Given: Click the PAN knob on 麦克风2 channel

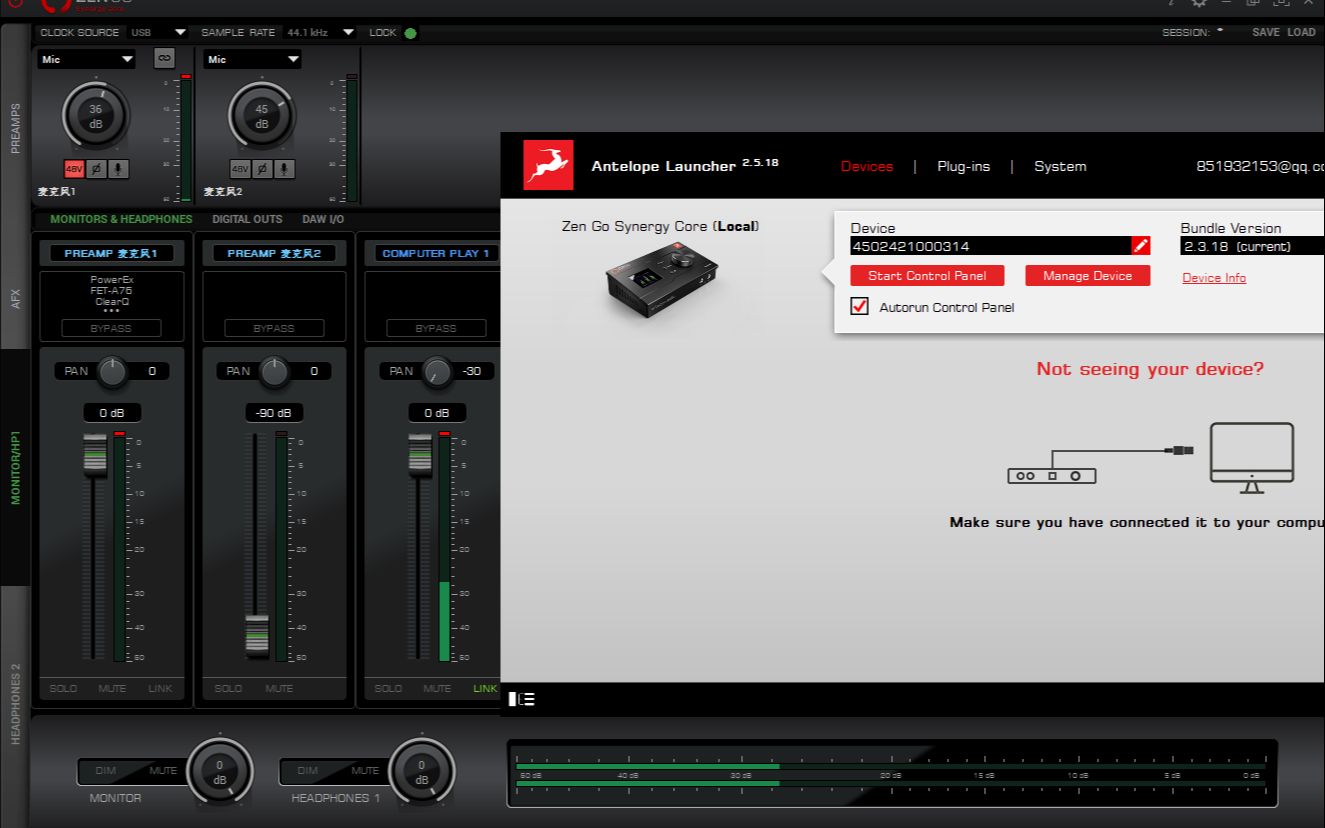Looking at the screenshot, I should [x=274, y=372].
